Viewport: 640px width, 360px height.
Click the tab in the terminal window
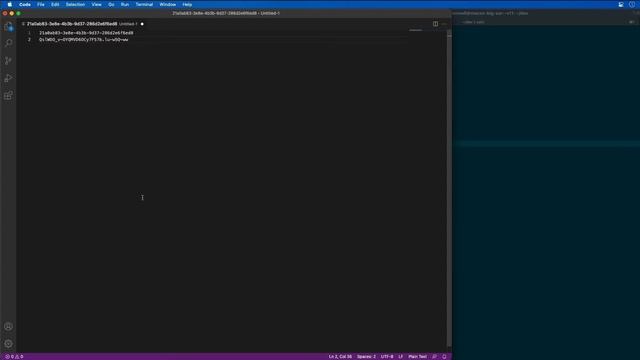click(473, 22)
